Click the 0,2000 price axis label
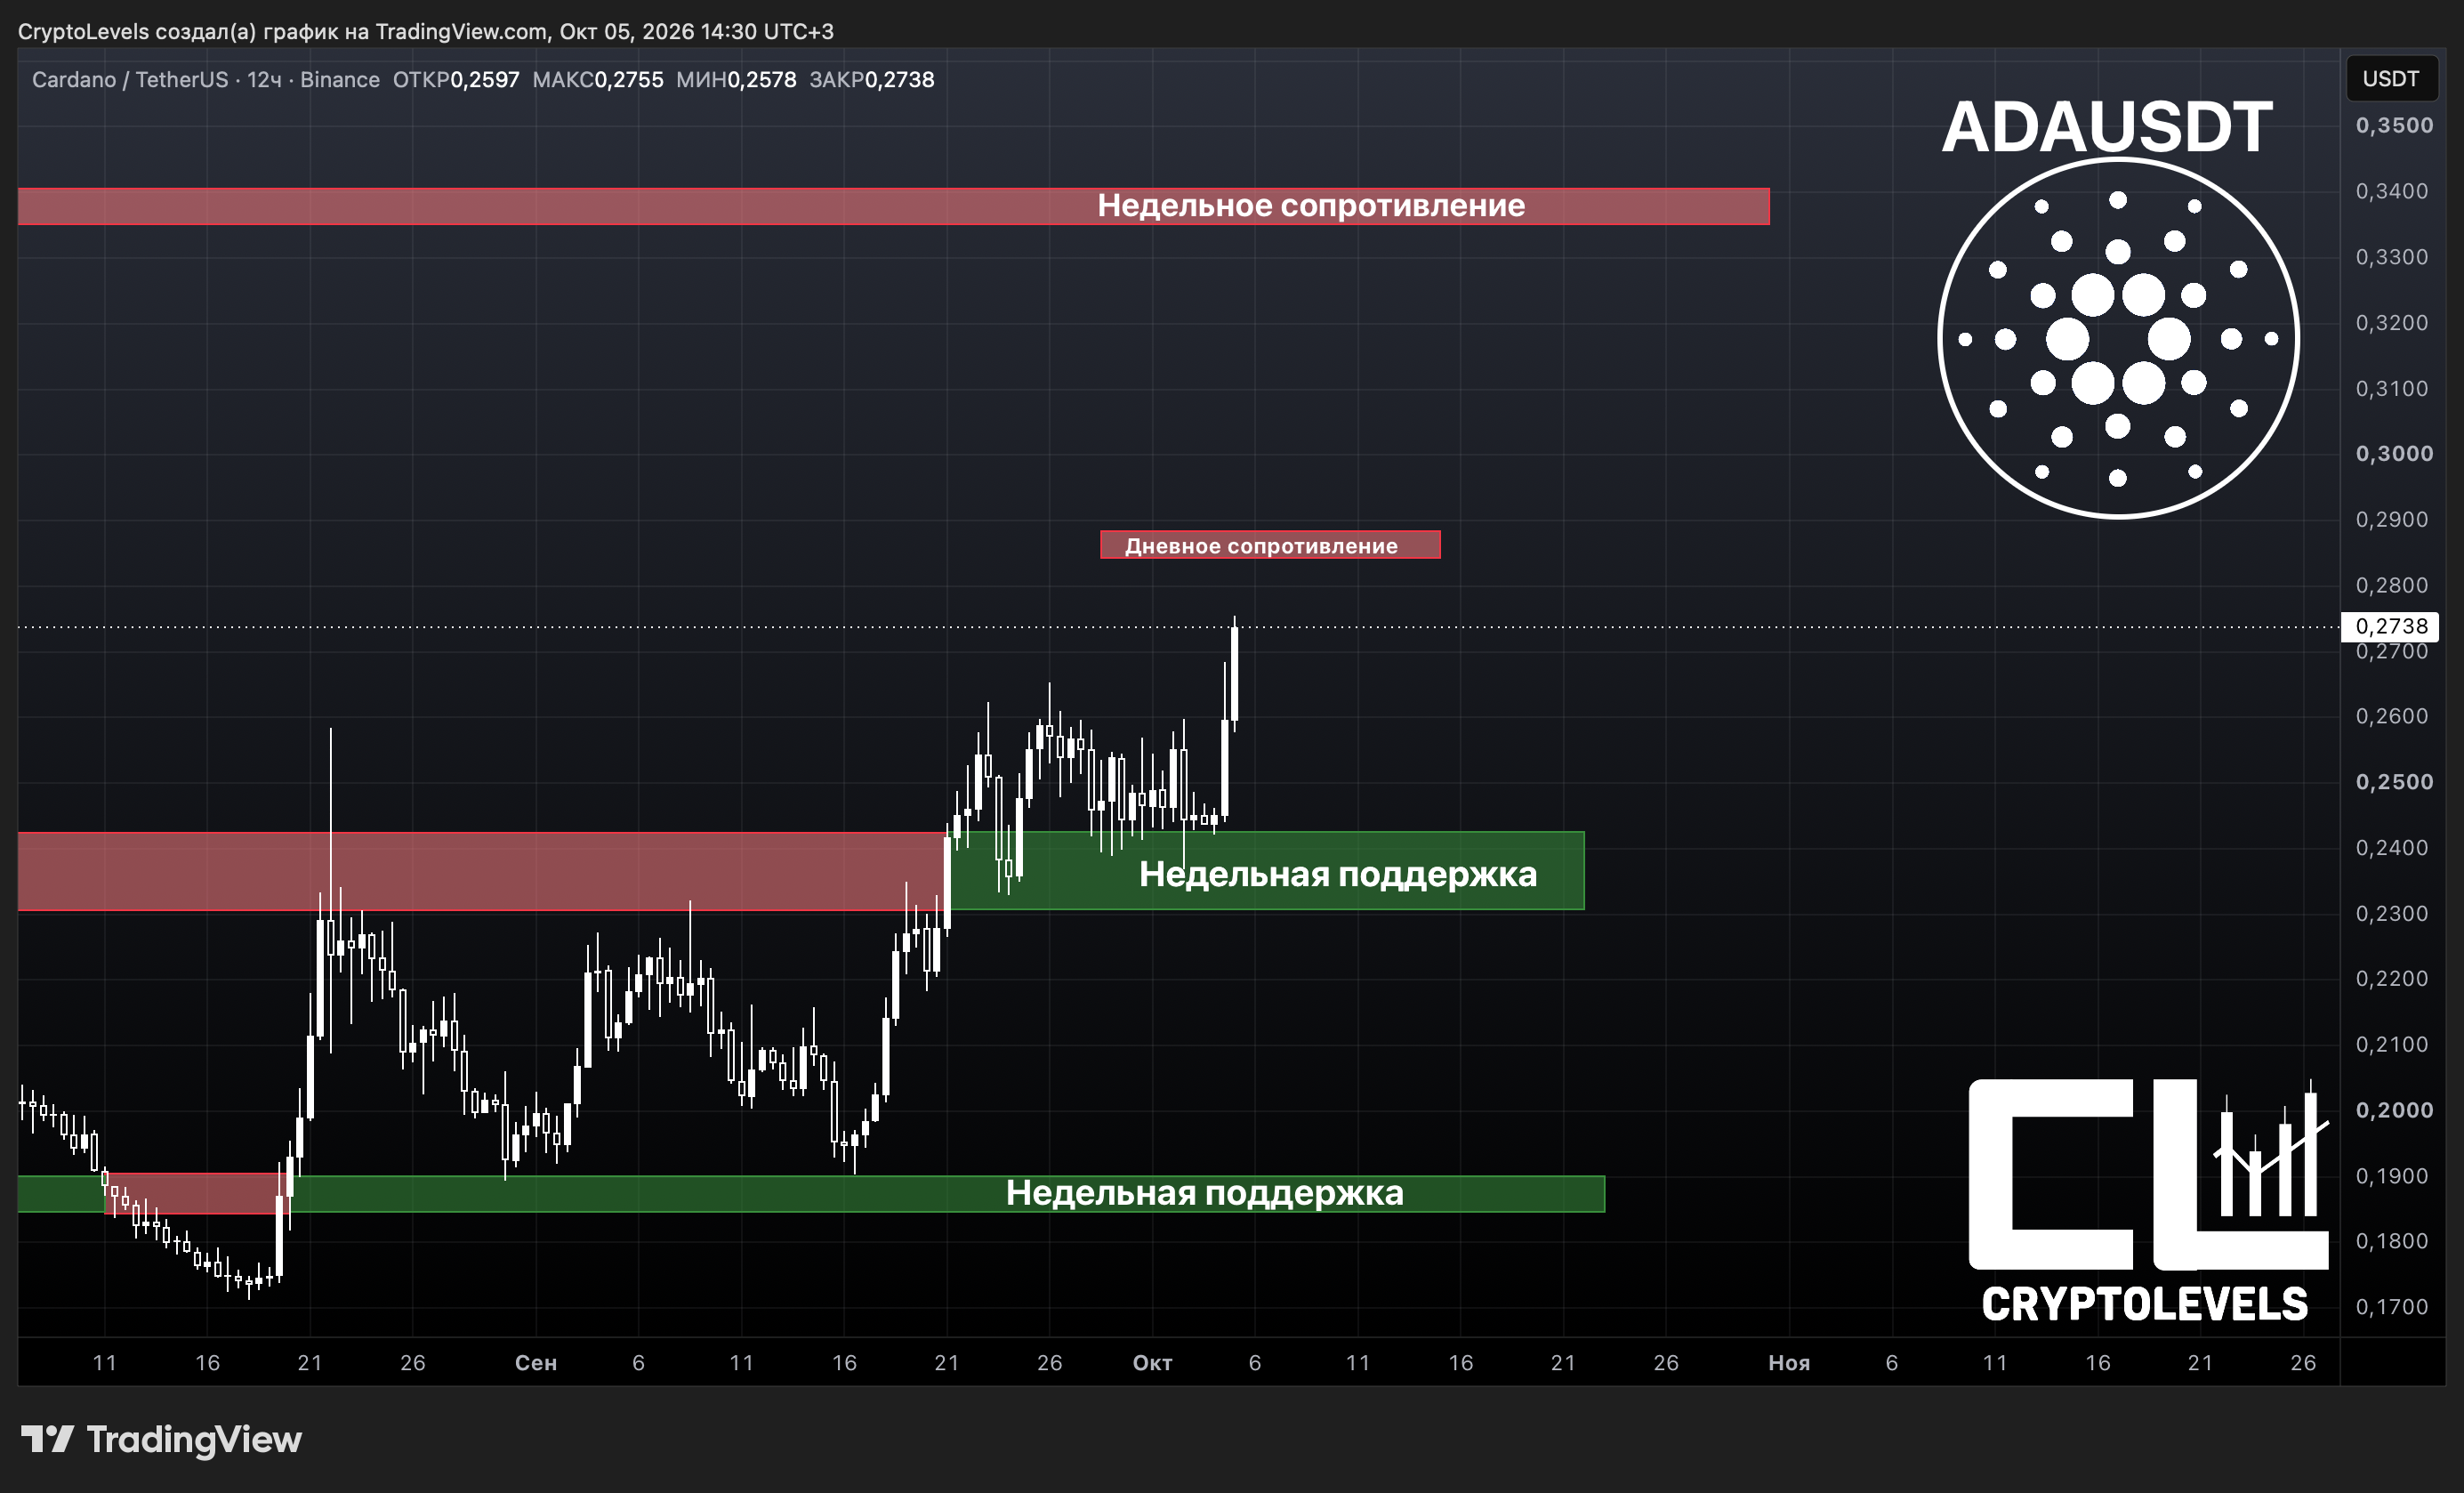The width and height of the screenshot is (2464, 1493). pyautogui.click(x=2394, y=1109)
